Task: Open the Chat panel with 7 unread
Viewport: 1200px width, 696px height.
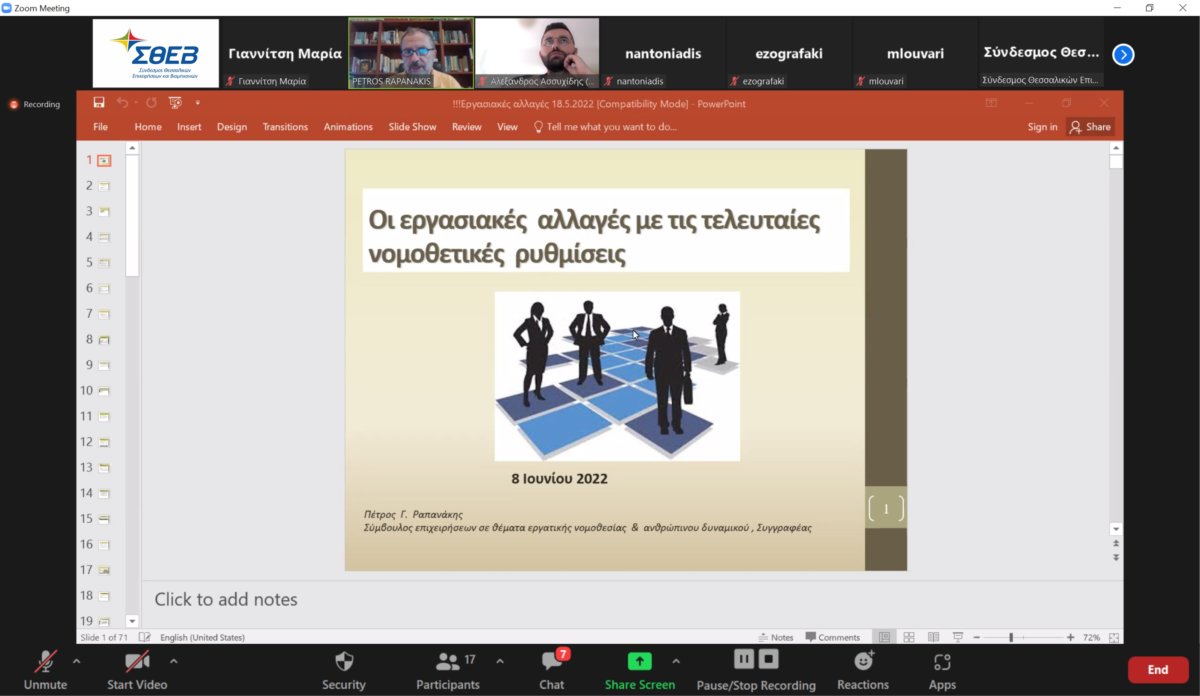Action: coord(551,662)
